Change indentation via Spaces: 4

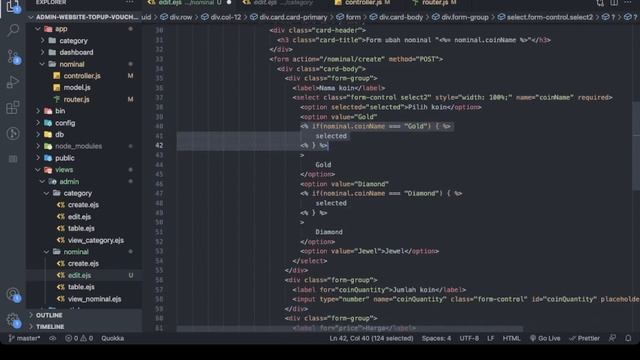click(x=436, y=338)
